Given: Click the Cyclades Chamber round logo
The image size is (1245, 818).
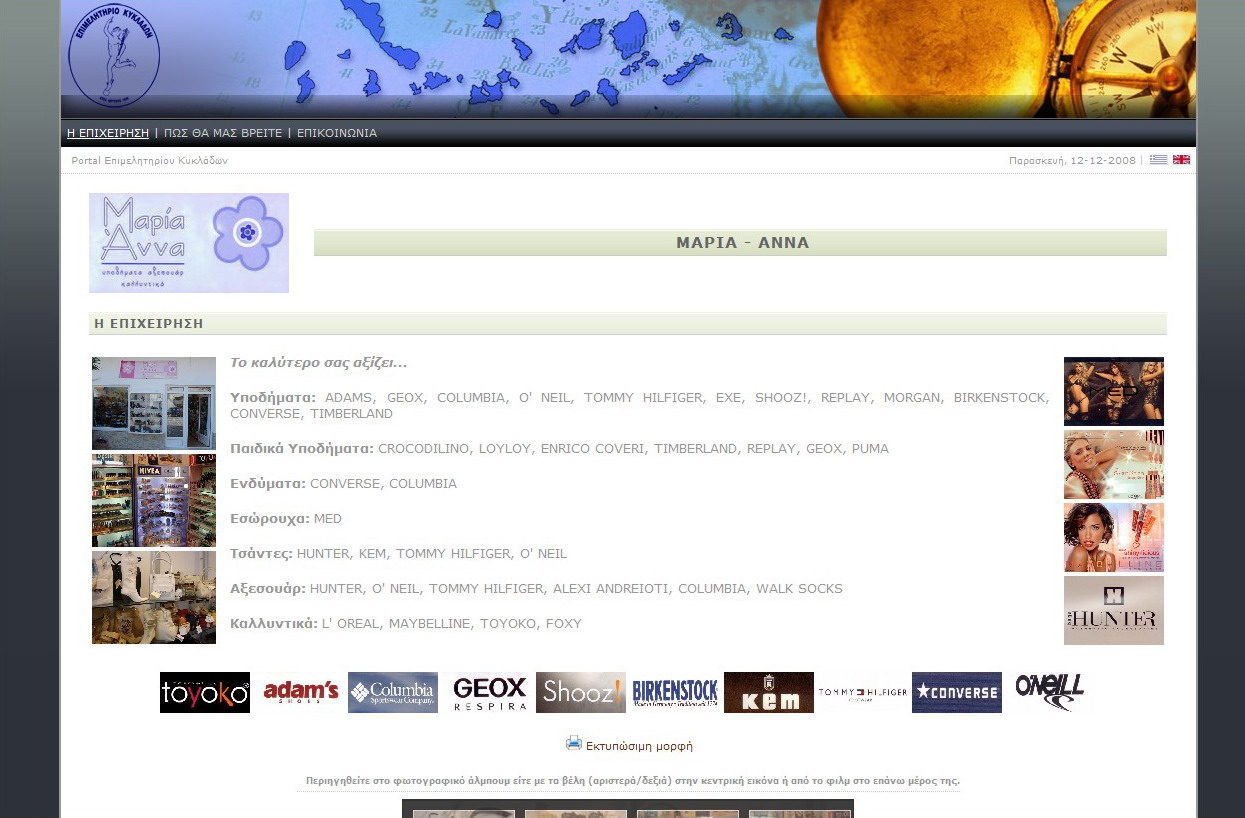Looking at the screenshot, I should 114,55.
